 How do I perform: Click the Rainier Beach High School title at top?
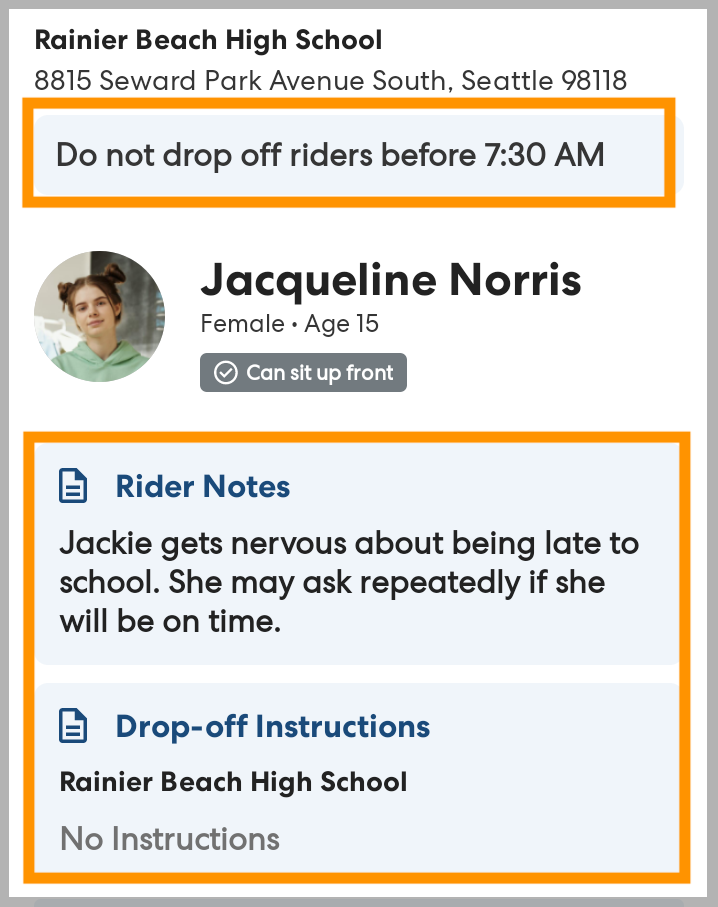208,41
